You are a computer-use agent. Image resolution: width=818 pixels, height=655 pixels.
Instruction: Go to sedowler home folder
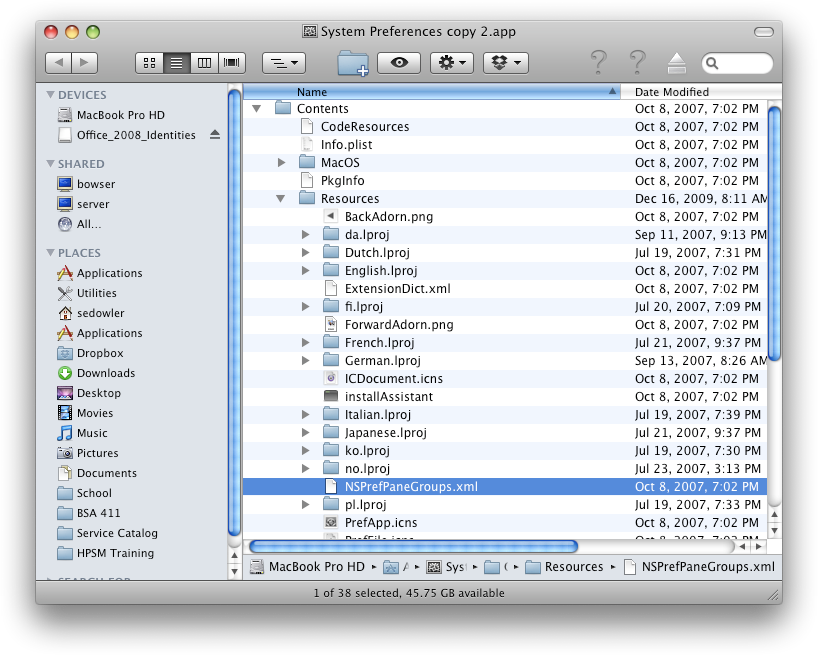pos(101,313)
